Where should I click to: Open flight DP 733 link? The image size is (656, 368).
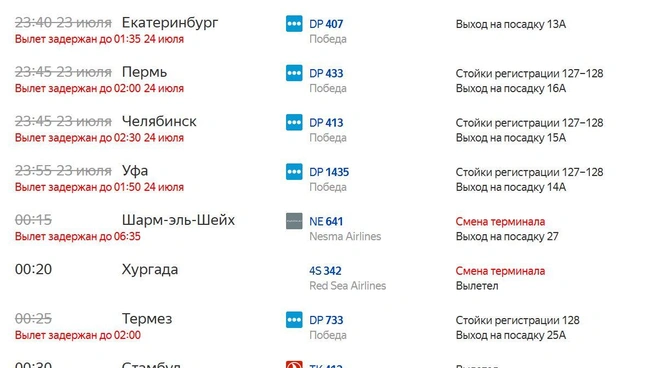click(326, 320)
